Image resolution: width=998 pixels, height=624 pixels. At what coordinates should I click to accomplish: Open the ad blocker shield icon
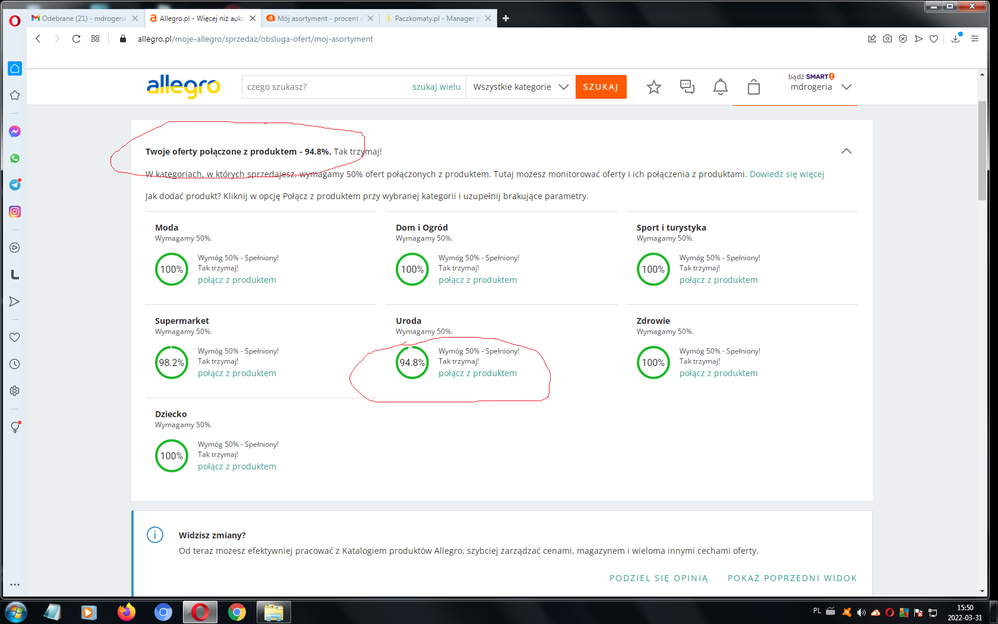click(903, 39)
